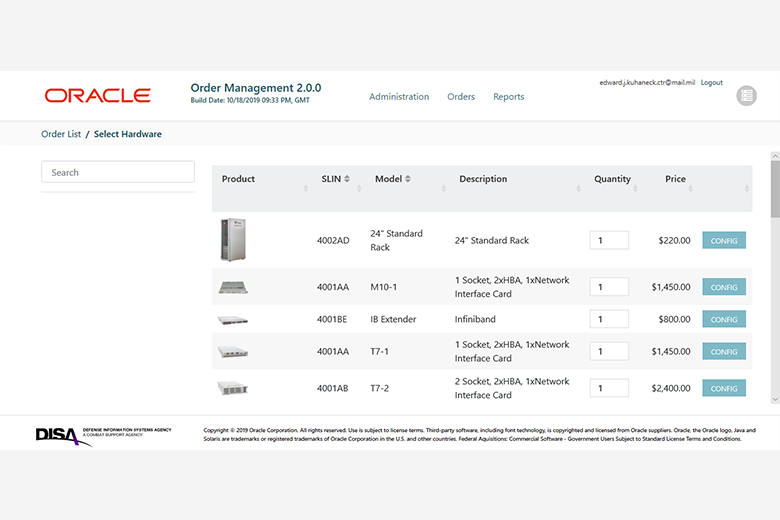Click the Search hardware field
Viewport: 780px width, 520px height.
pos(118,172)
